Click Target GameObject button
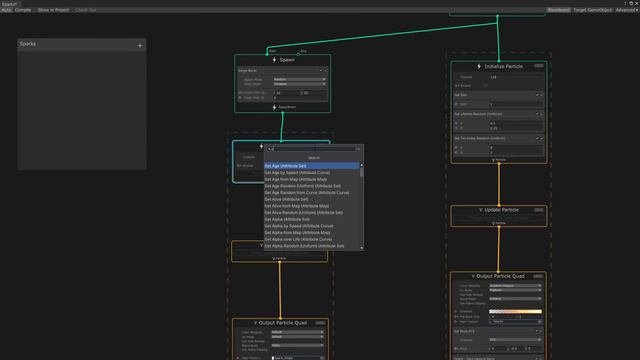Image resolution: width=640 pixels, height=360 pixels. (x=592, y=10)
